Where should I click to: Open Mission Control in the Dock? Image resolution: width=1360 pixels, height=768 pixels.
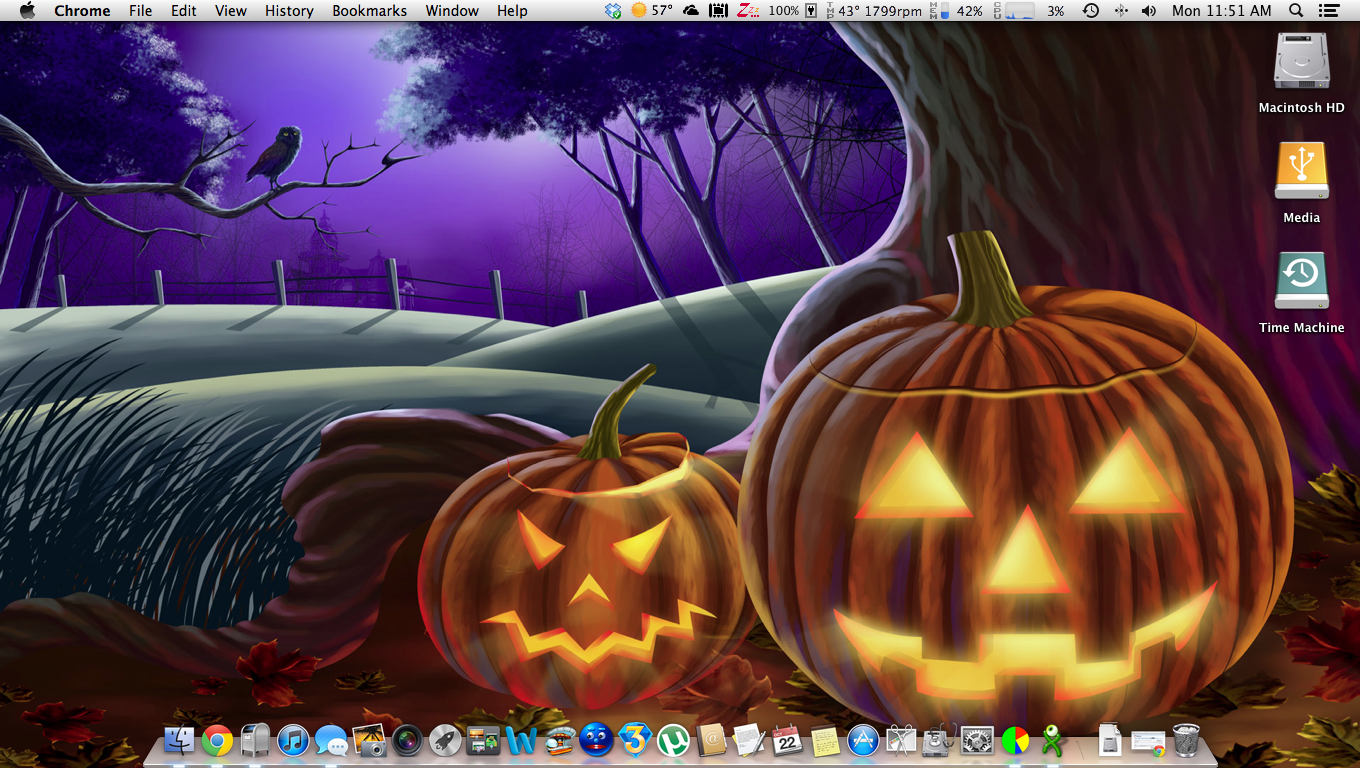click(483, 741)
